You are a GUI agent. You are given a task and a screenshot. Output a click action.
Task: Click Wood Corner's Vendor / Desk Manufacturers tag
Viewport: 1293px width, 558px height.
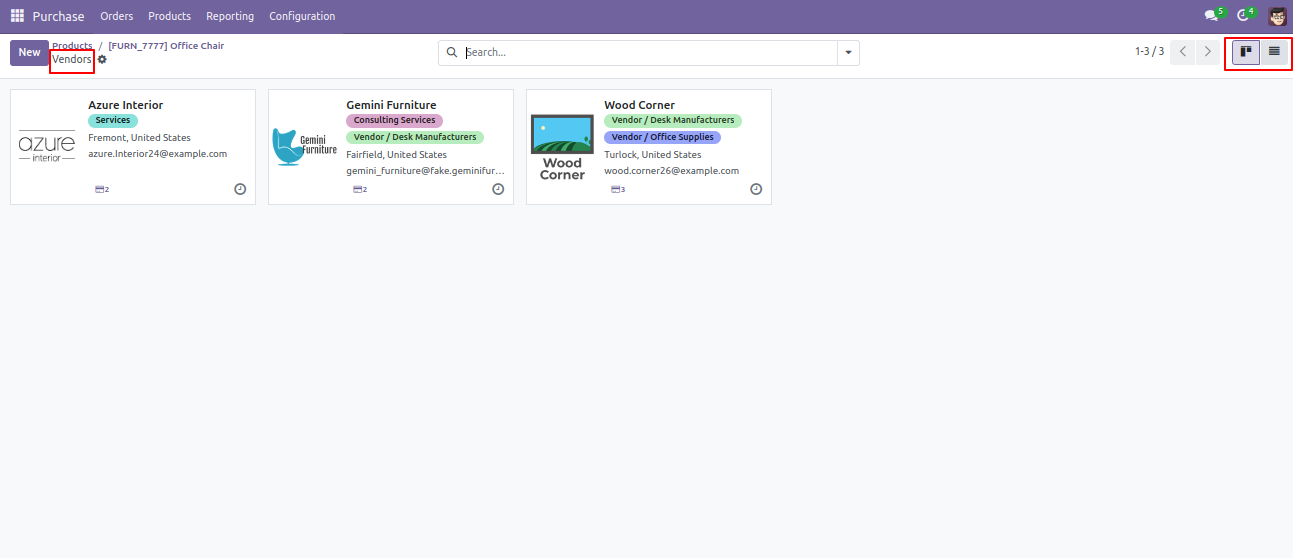673,120
